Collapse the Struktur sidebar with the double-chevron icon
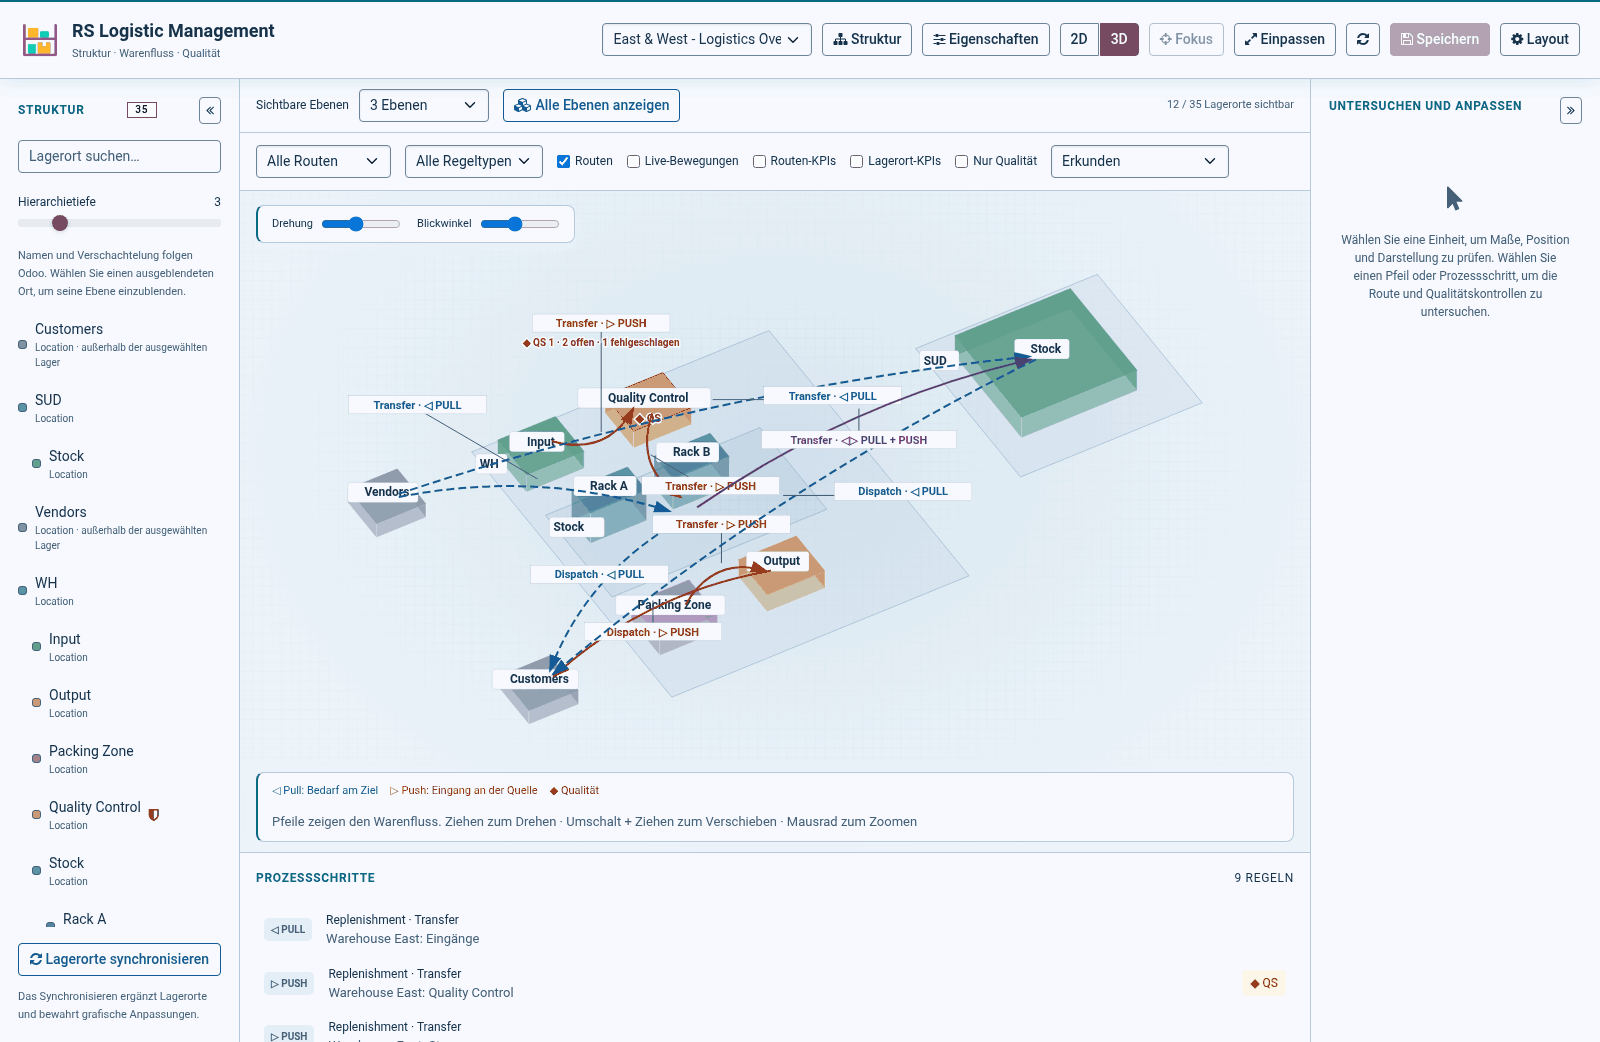The width and height of the screenshot is (1600, 1042). 210,110
